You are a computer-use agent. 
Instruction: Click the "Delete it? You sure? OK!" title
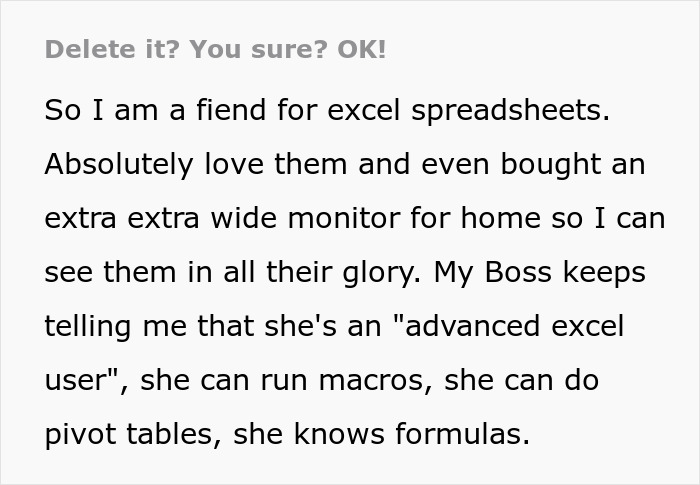click(215, 50)
